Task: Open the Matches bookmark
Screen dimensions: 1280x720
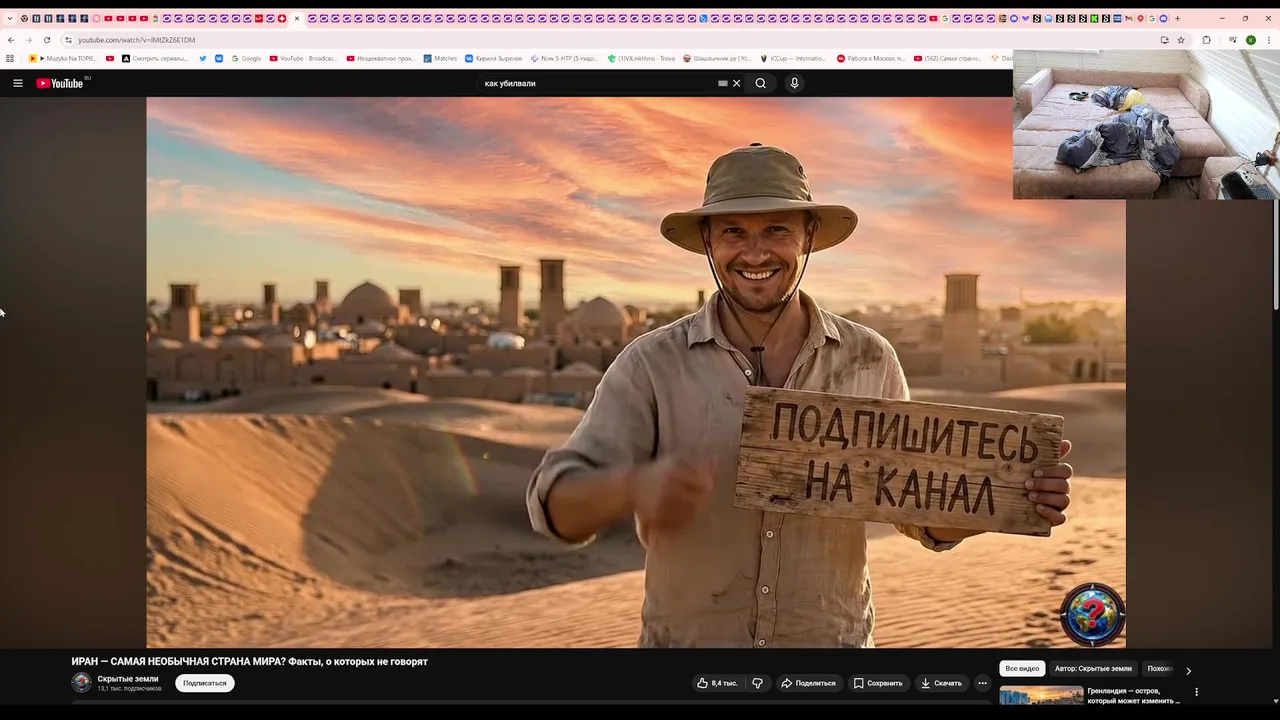Action: (x=440, y=58)
